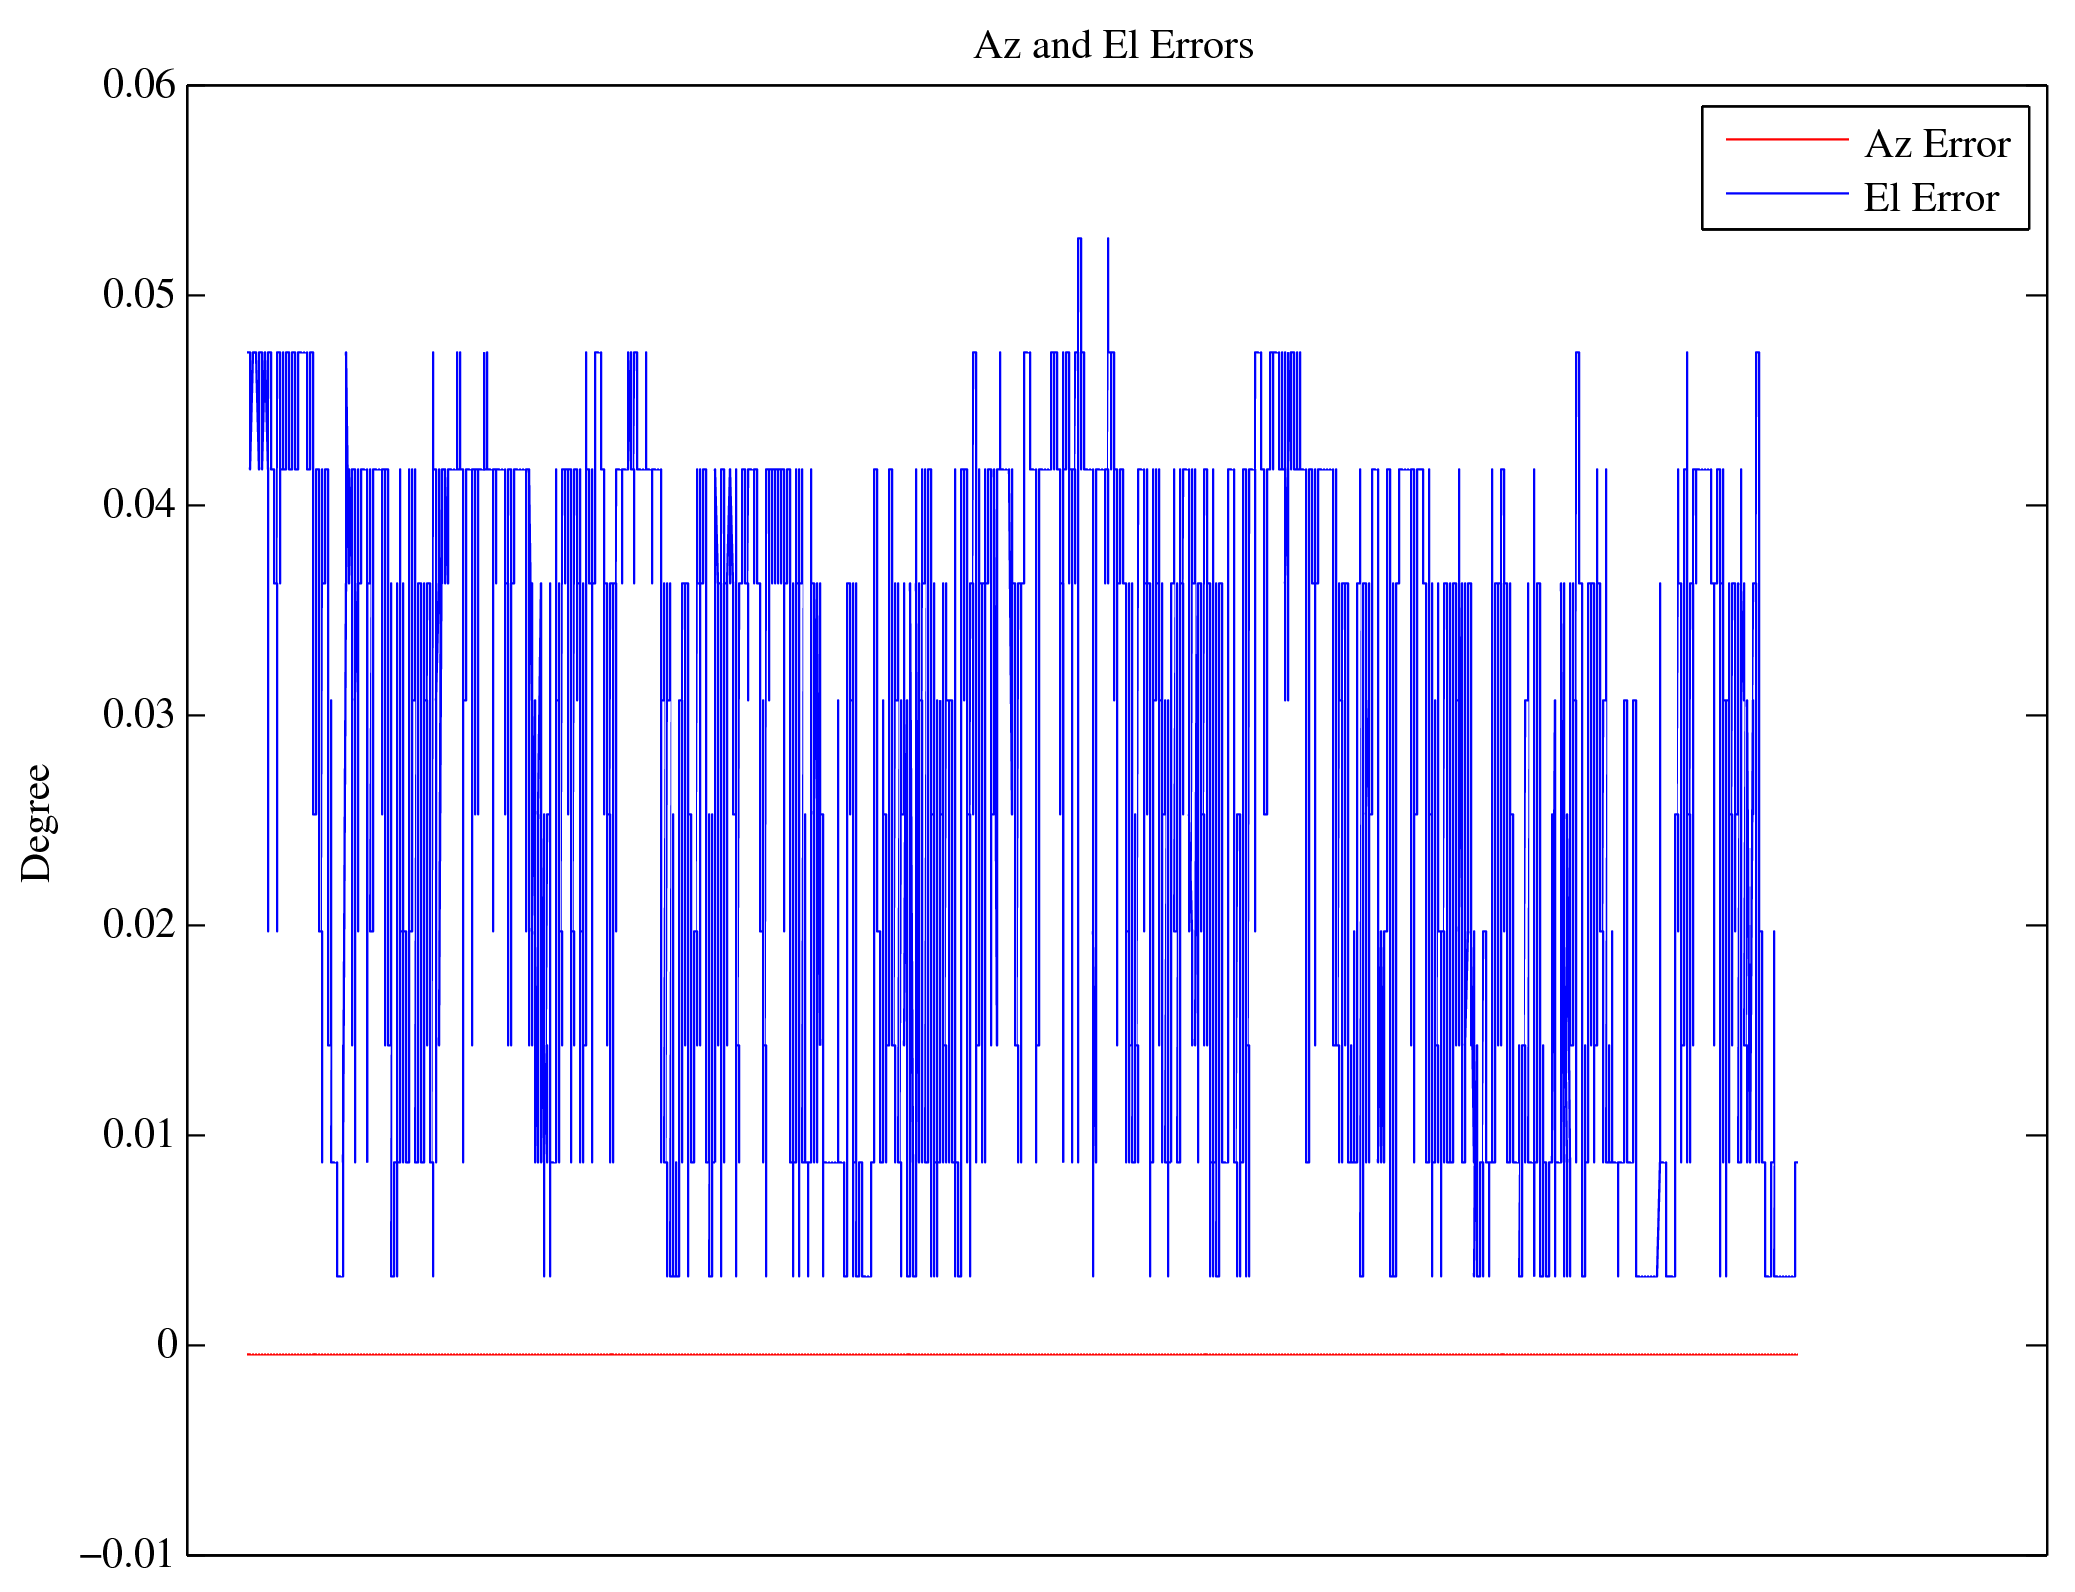Select the 'Az Error' legend label
The image size is (2075, 1592).
(x=1936, y=145)
